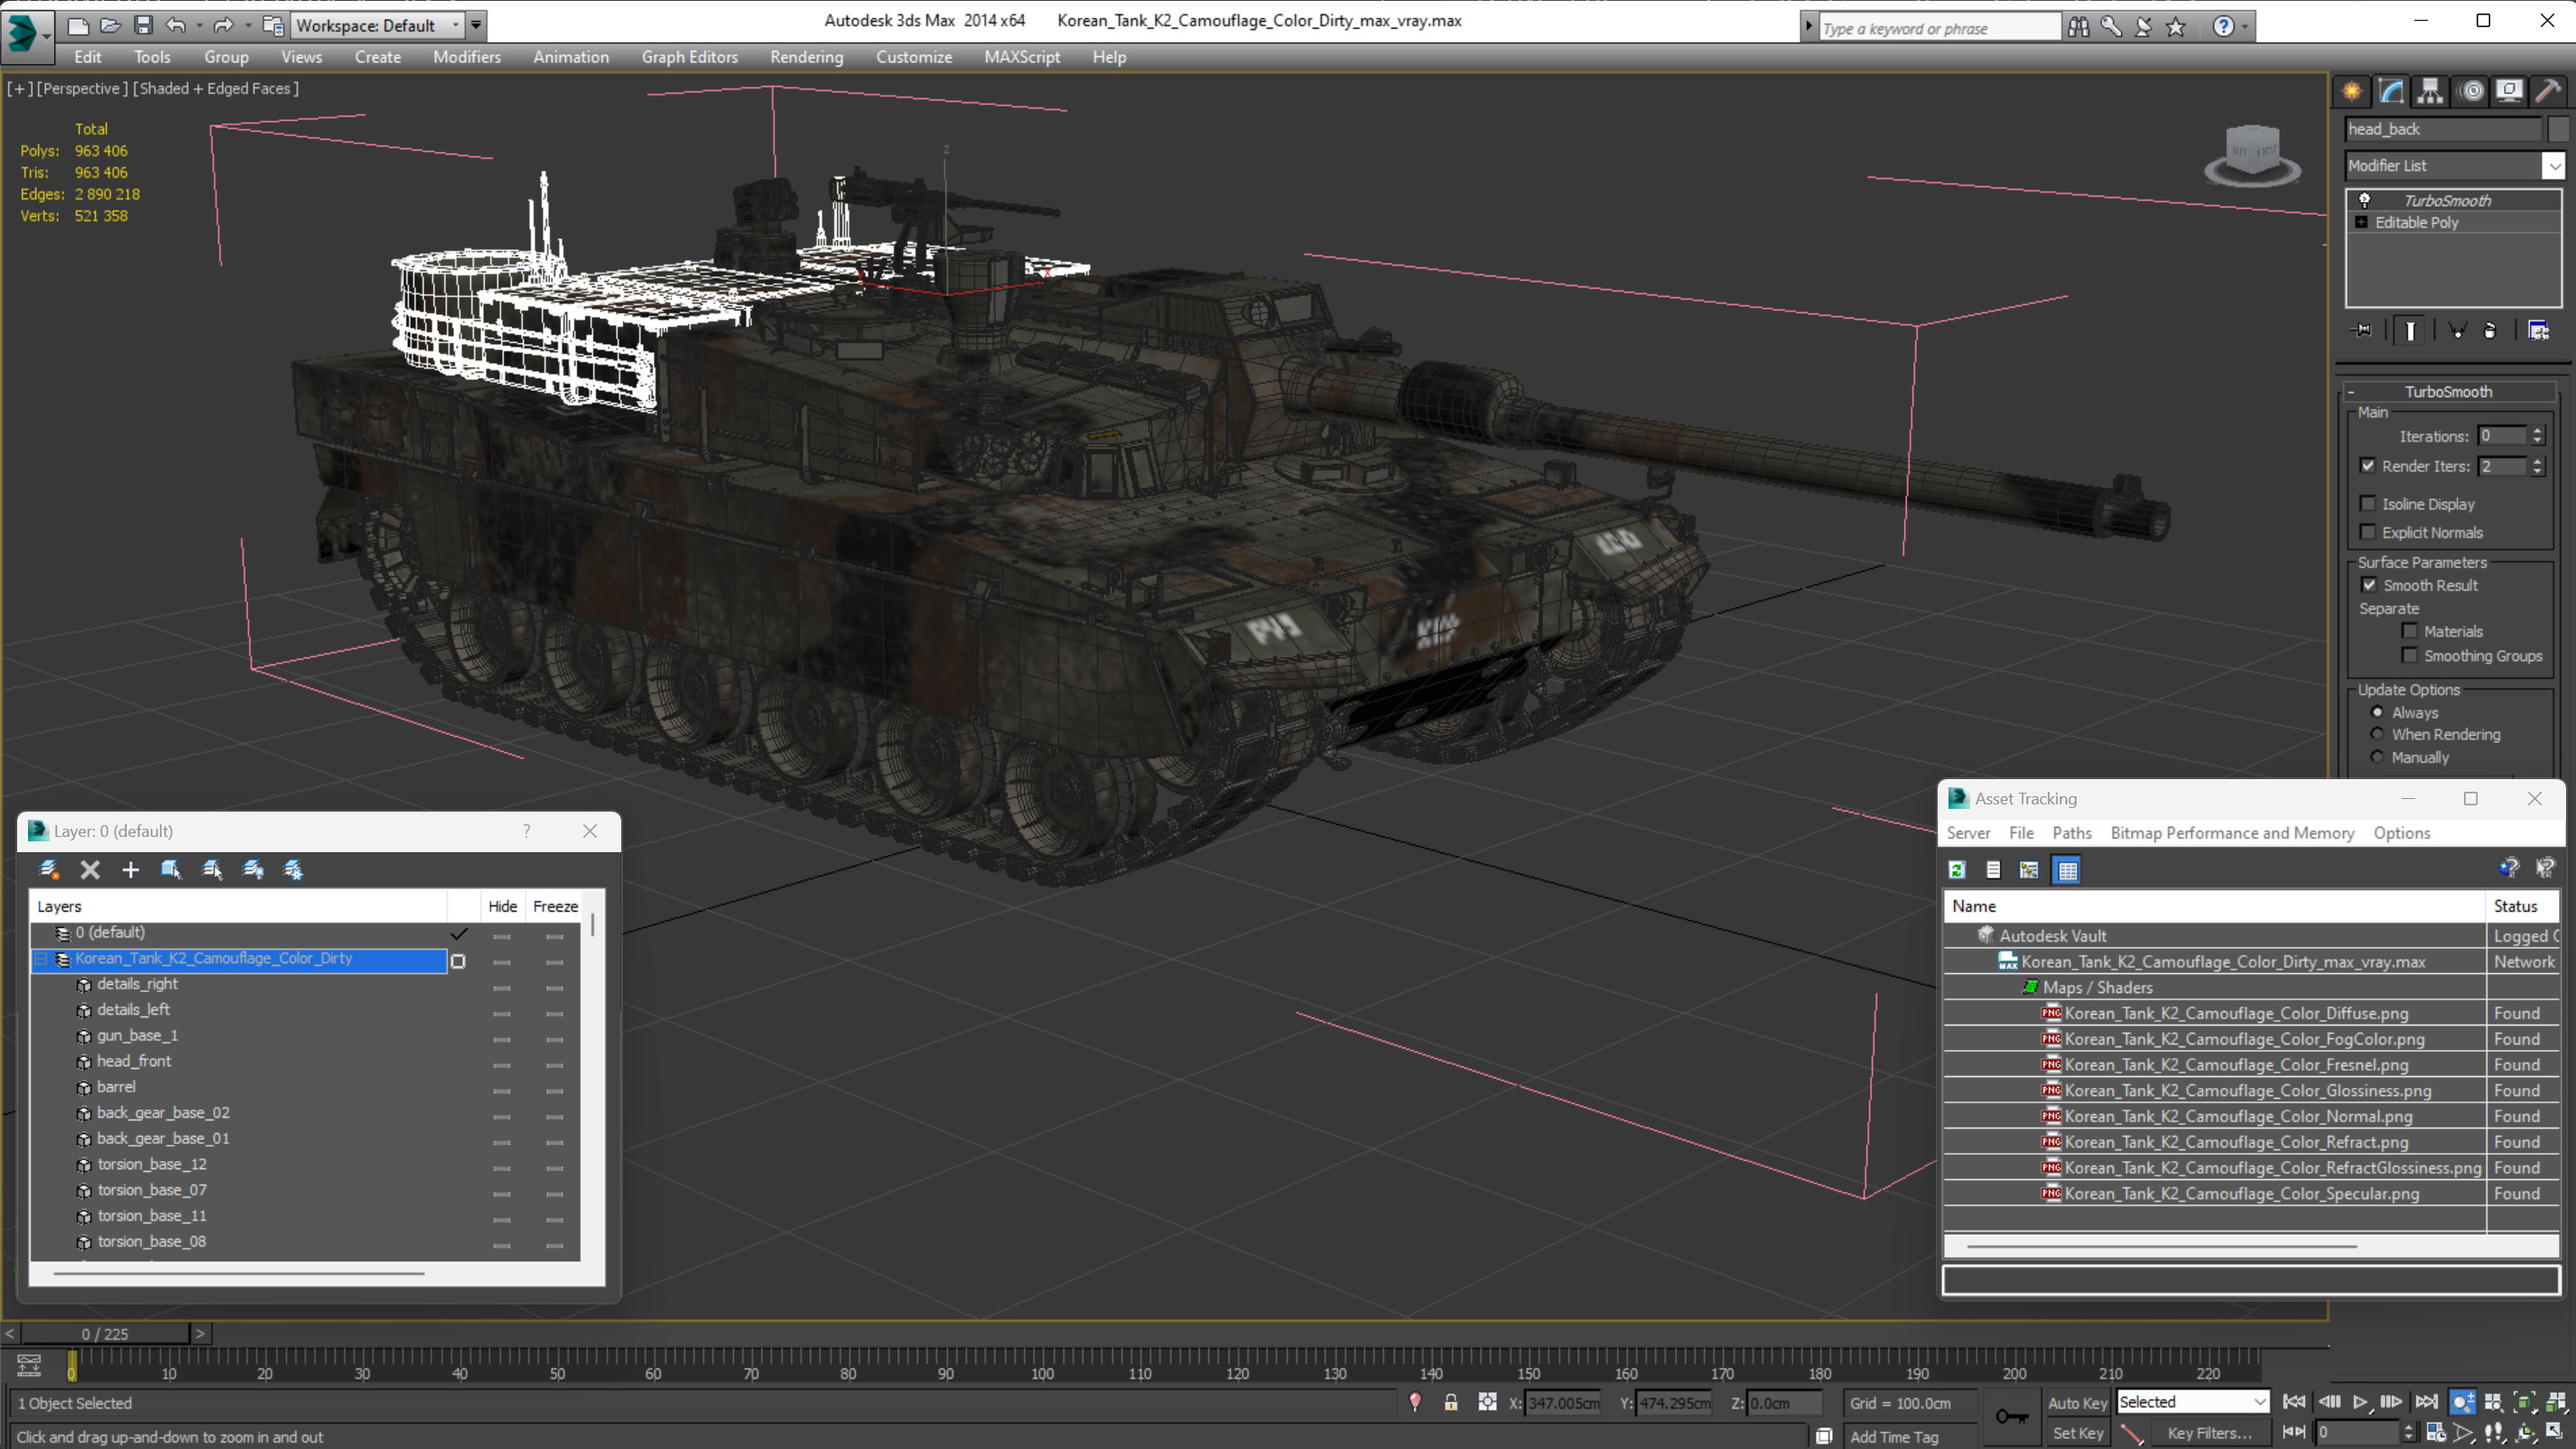Viewport: 2576px width, 1449px height.
Task: Expand the Editable Poly sub-object tree
Action: (x=2361, y=222)
